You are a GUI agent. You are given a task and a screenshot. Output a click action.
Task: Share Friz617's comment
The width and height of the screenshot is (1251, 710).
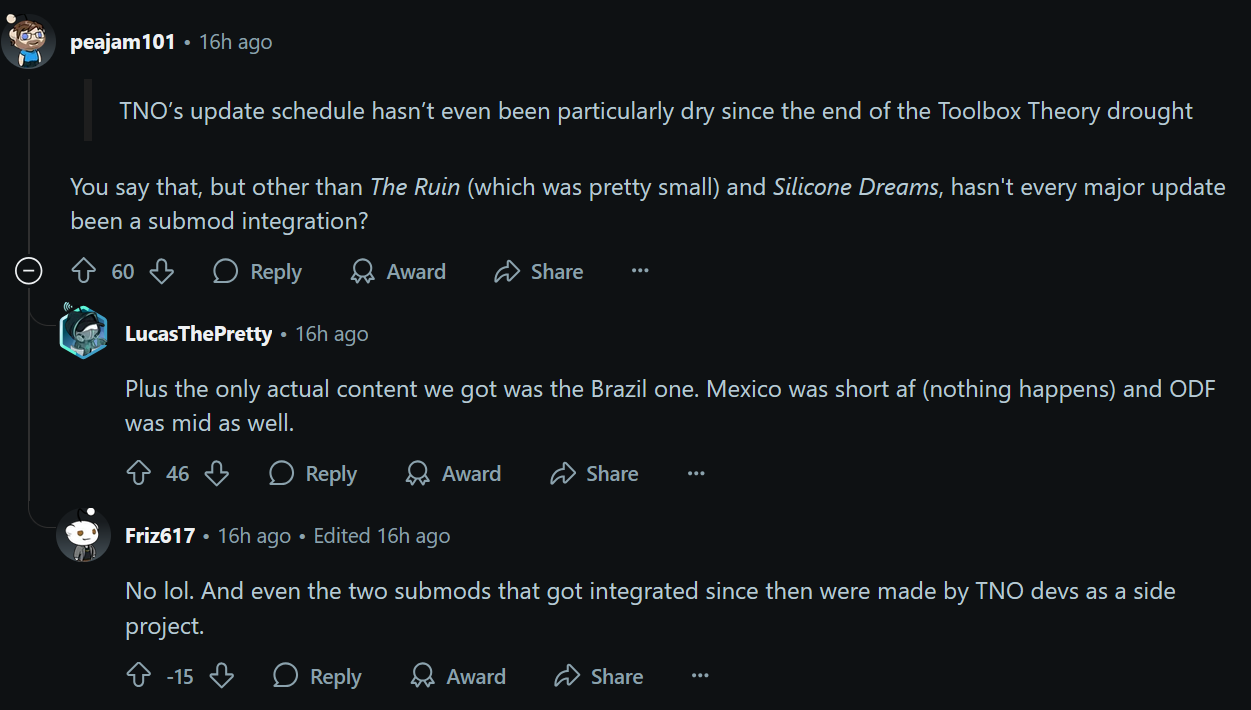coord(598,676)
